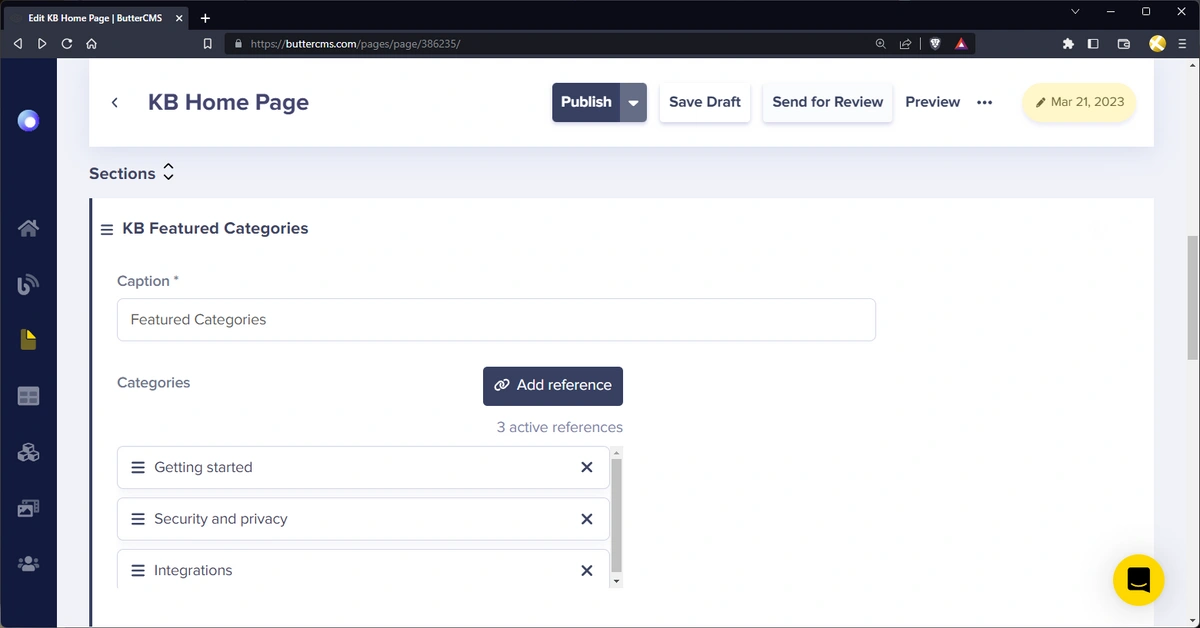Click the Integrations reference row
Screen dimensions: 1200x628
tap(363, 570)
